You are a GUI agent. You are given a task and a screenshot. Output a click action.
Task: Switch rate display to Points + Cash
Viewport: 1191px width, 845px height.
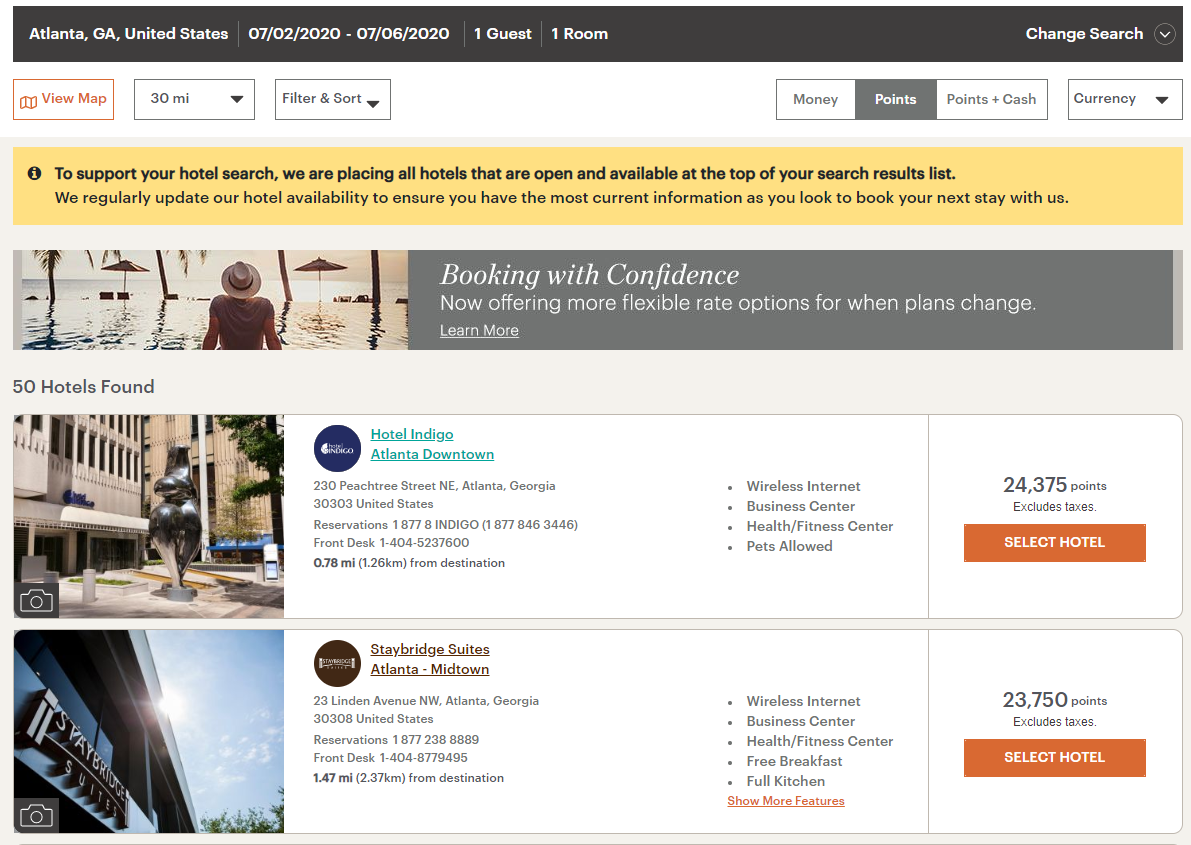click(x=991, y=100)
